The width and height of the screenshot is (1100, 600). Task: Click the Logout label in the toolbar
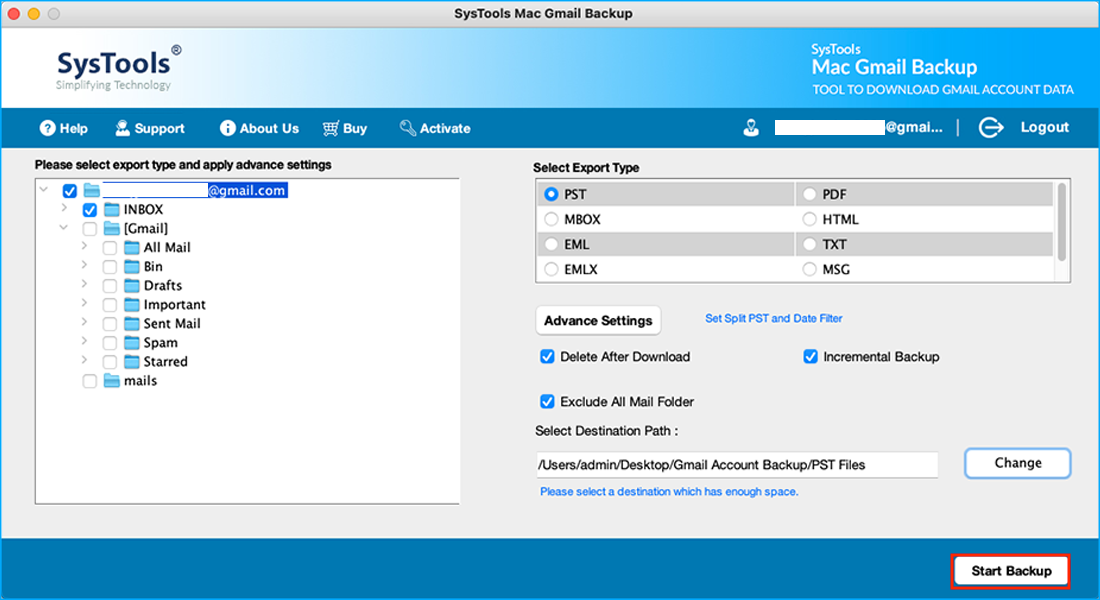[1045, 127]
